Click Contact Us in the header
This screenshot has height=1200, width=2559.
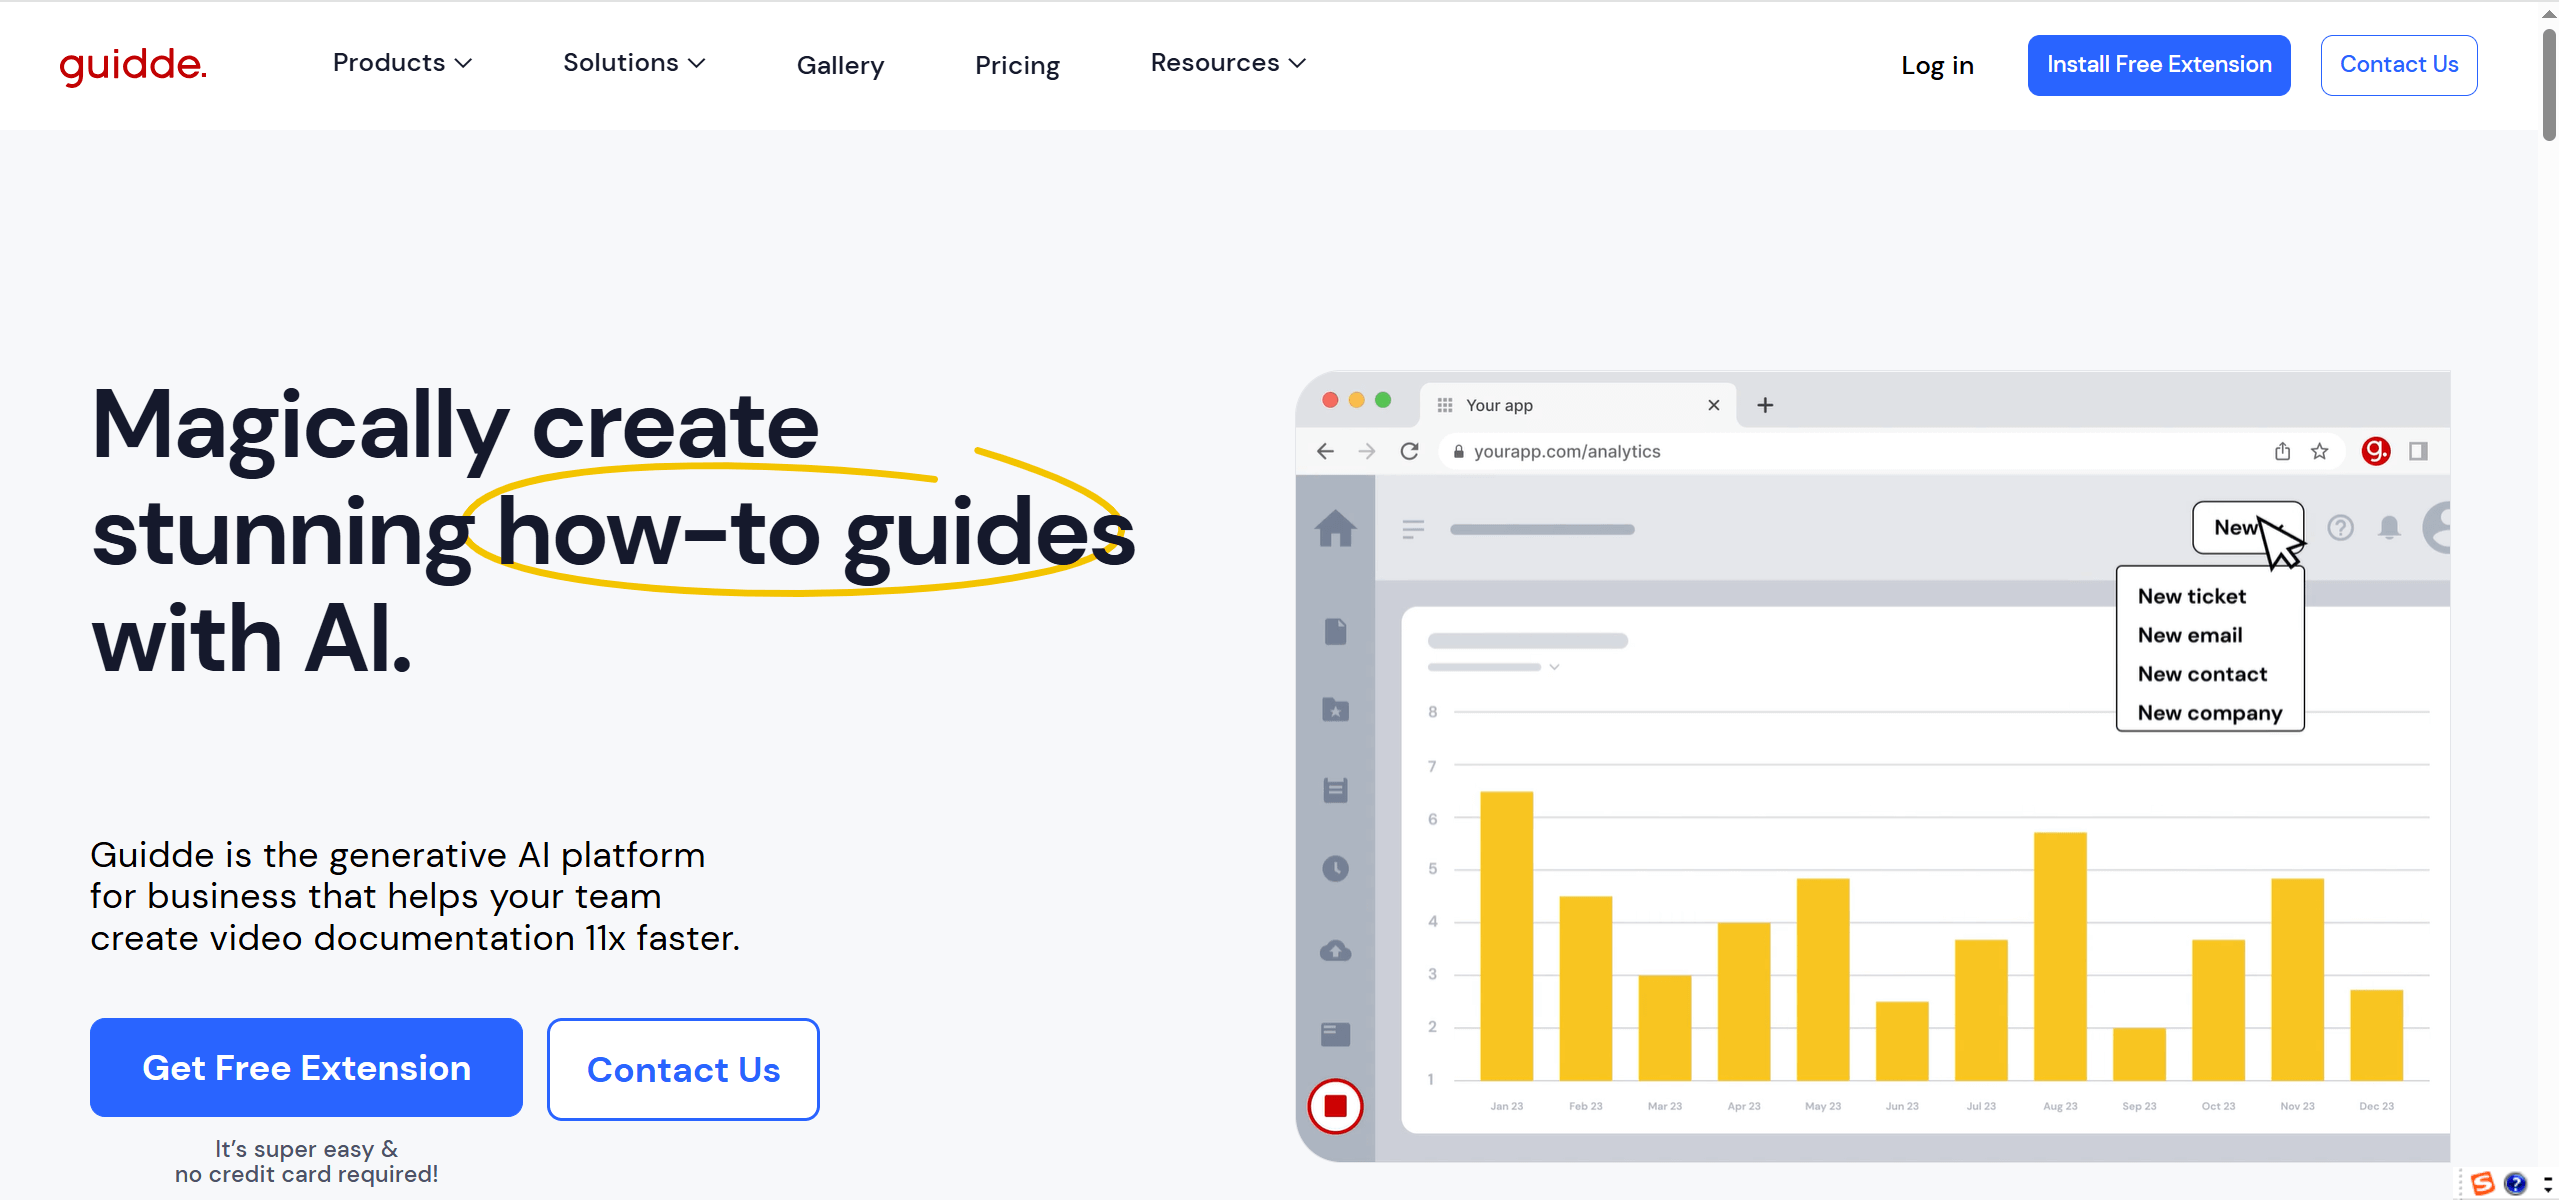2399,65
